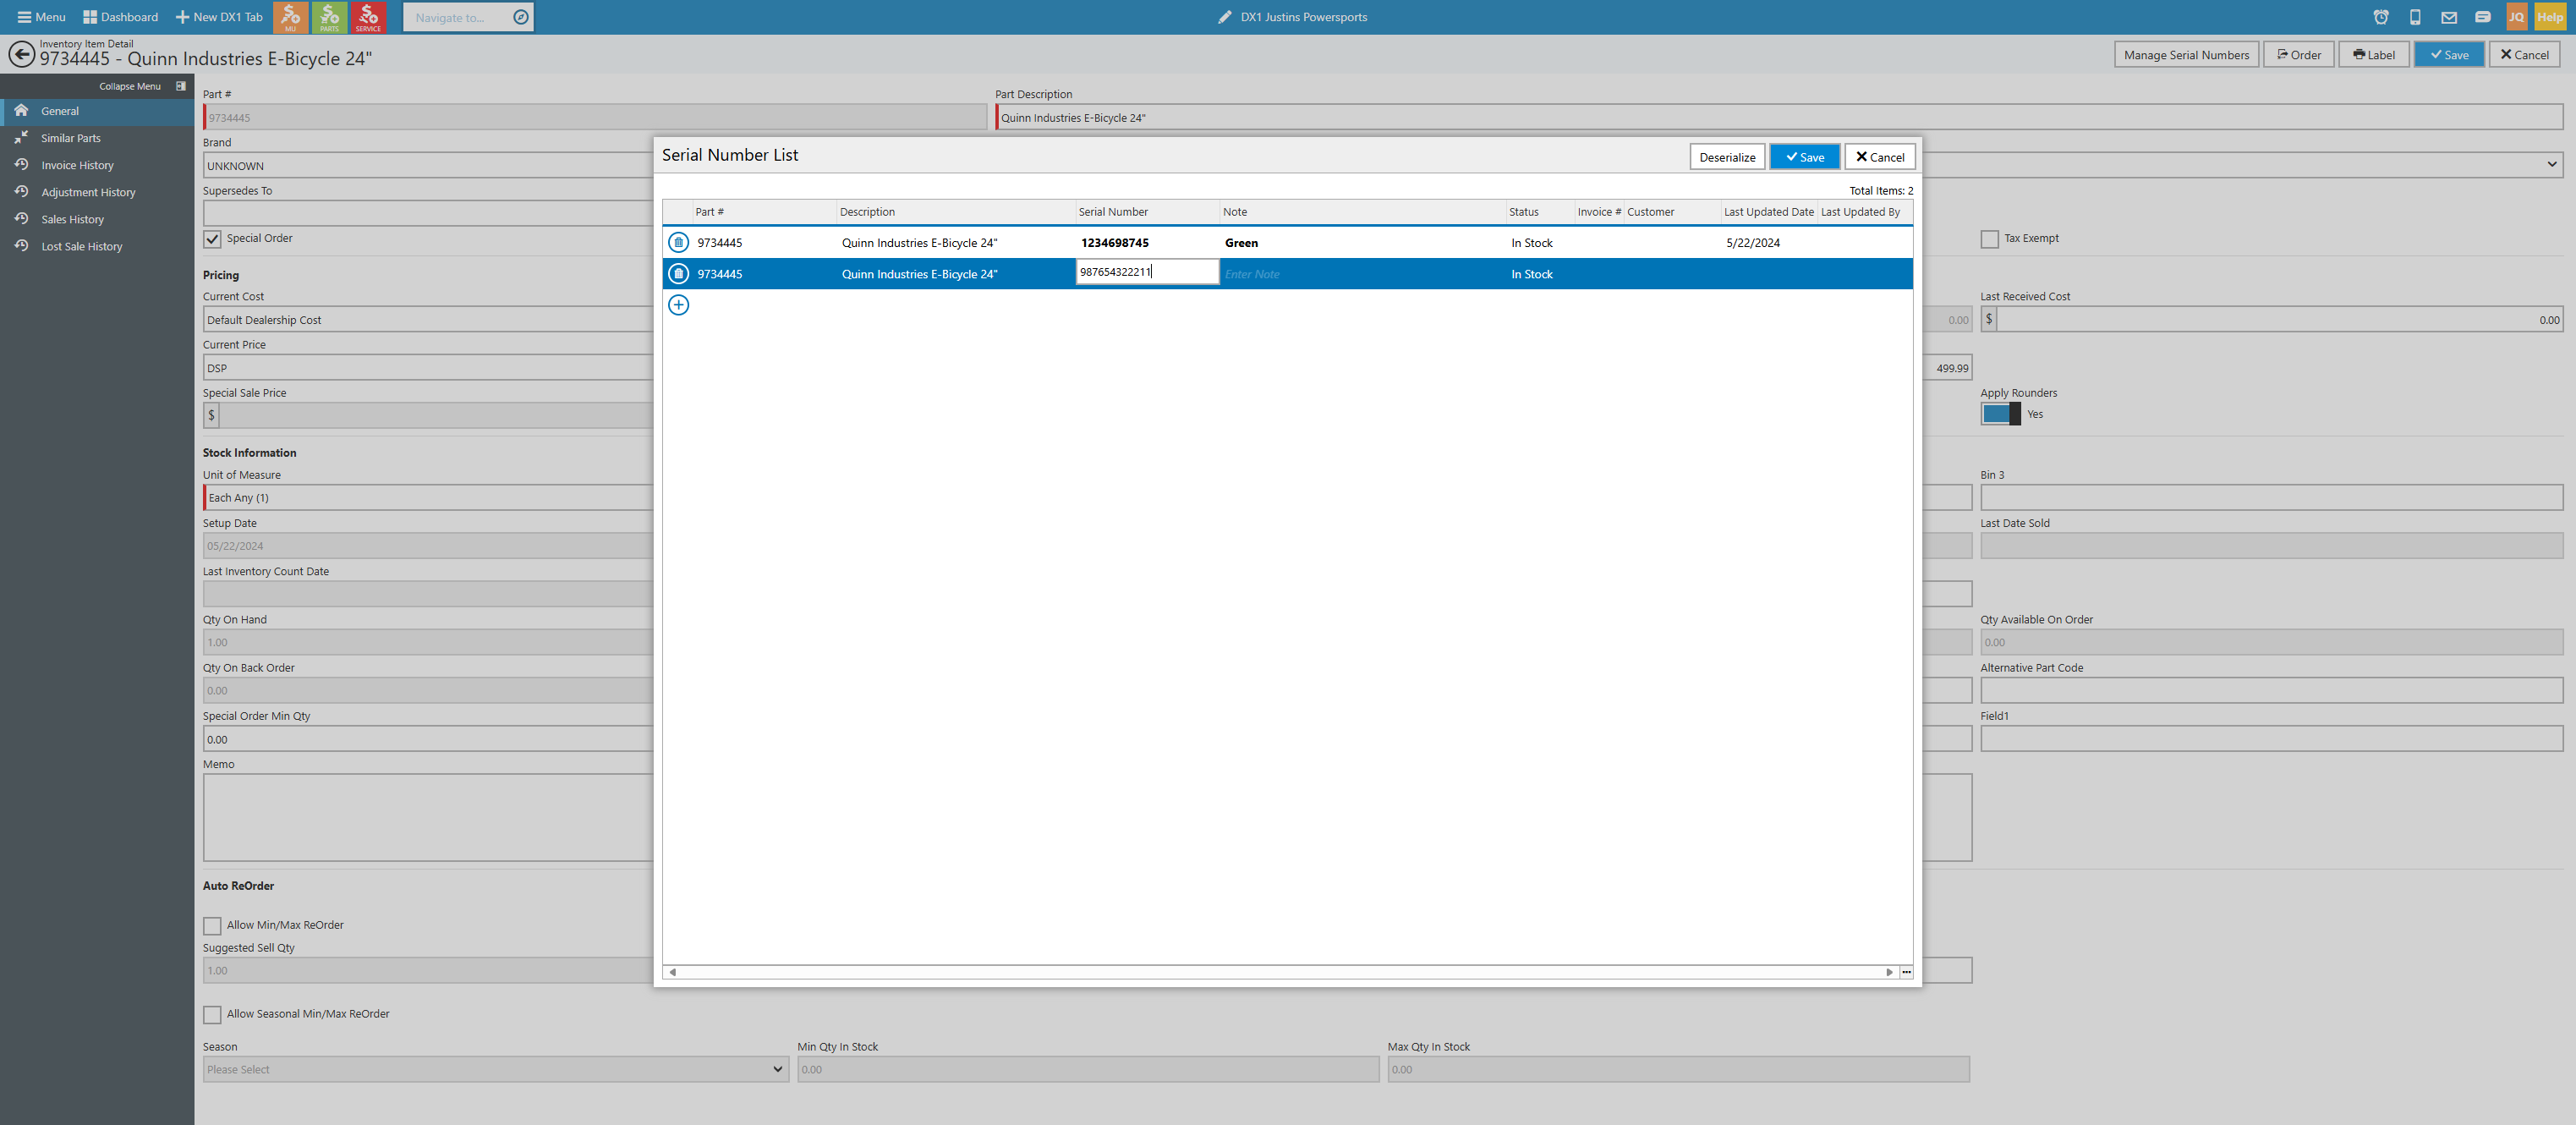Expand the dropdown arrow to the right of the Brand row

coord(2552,165)
